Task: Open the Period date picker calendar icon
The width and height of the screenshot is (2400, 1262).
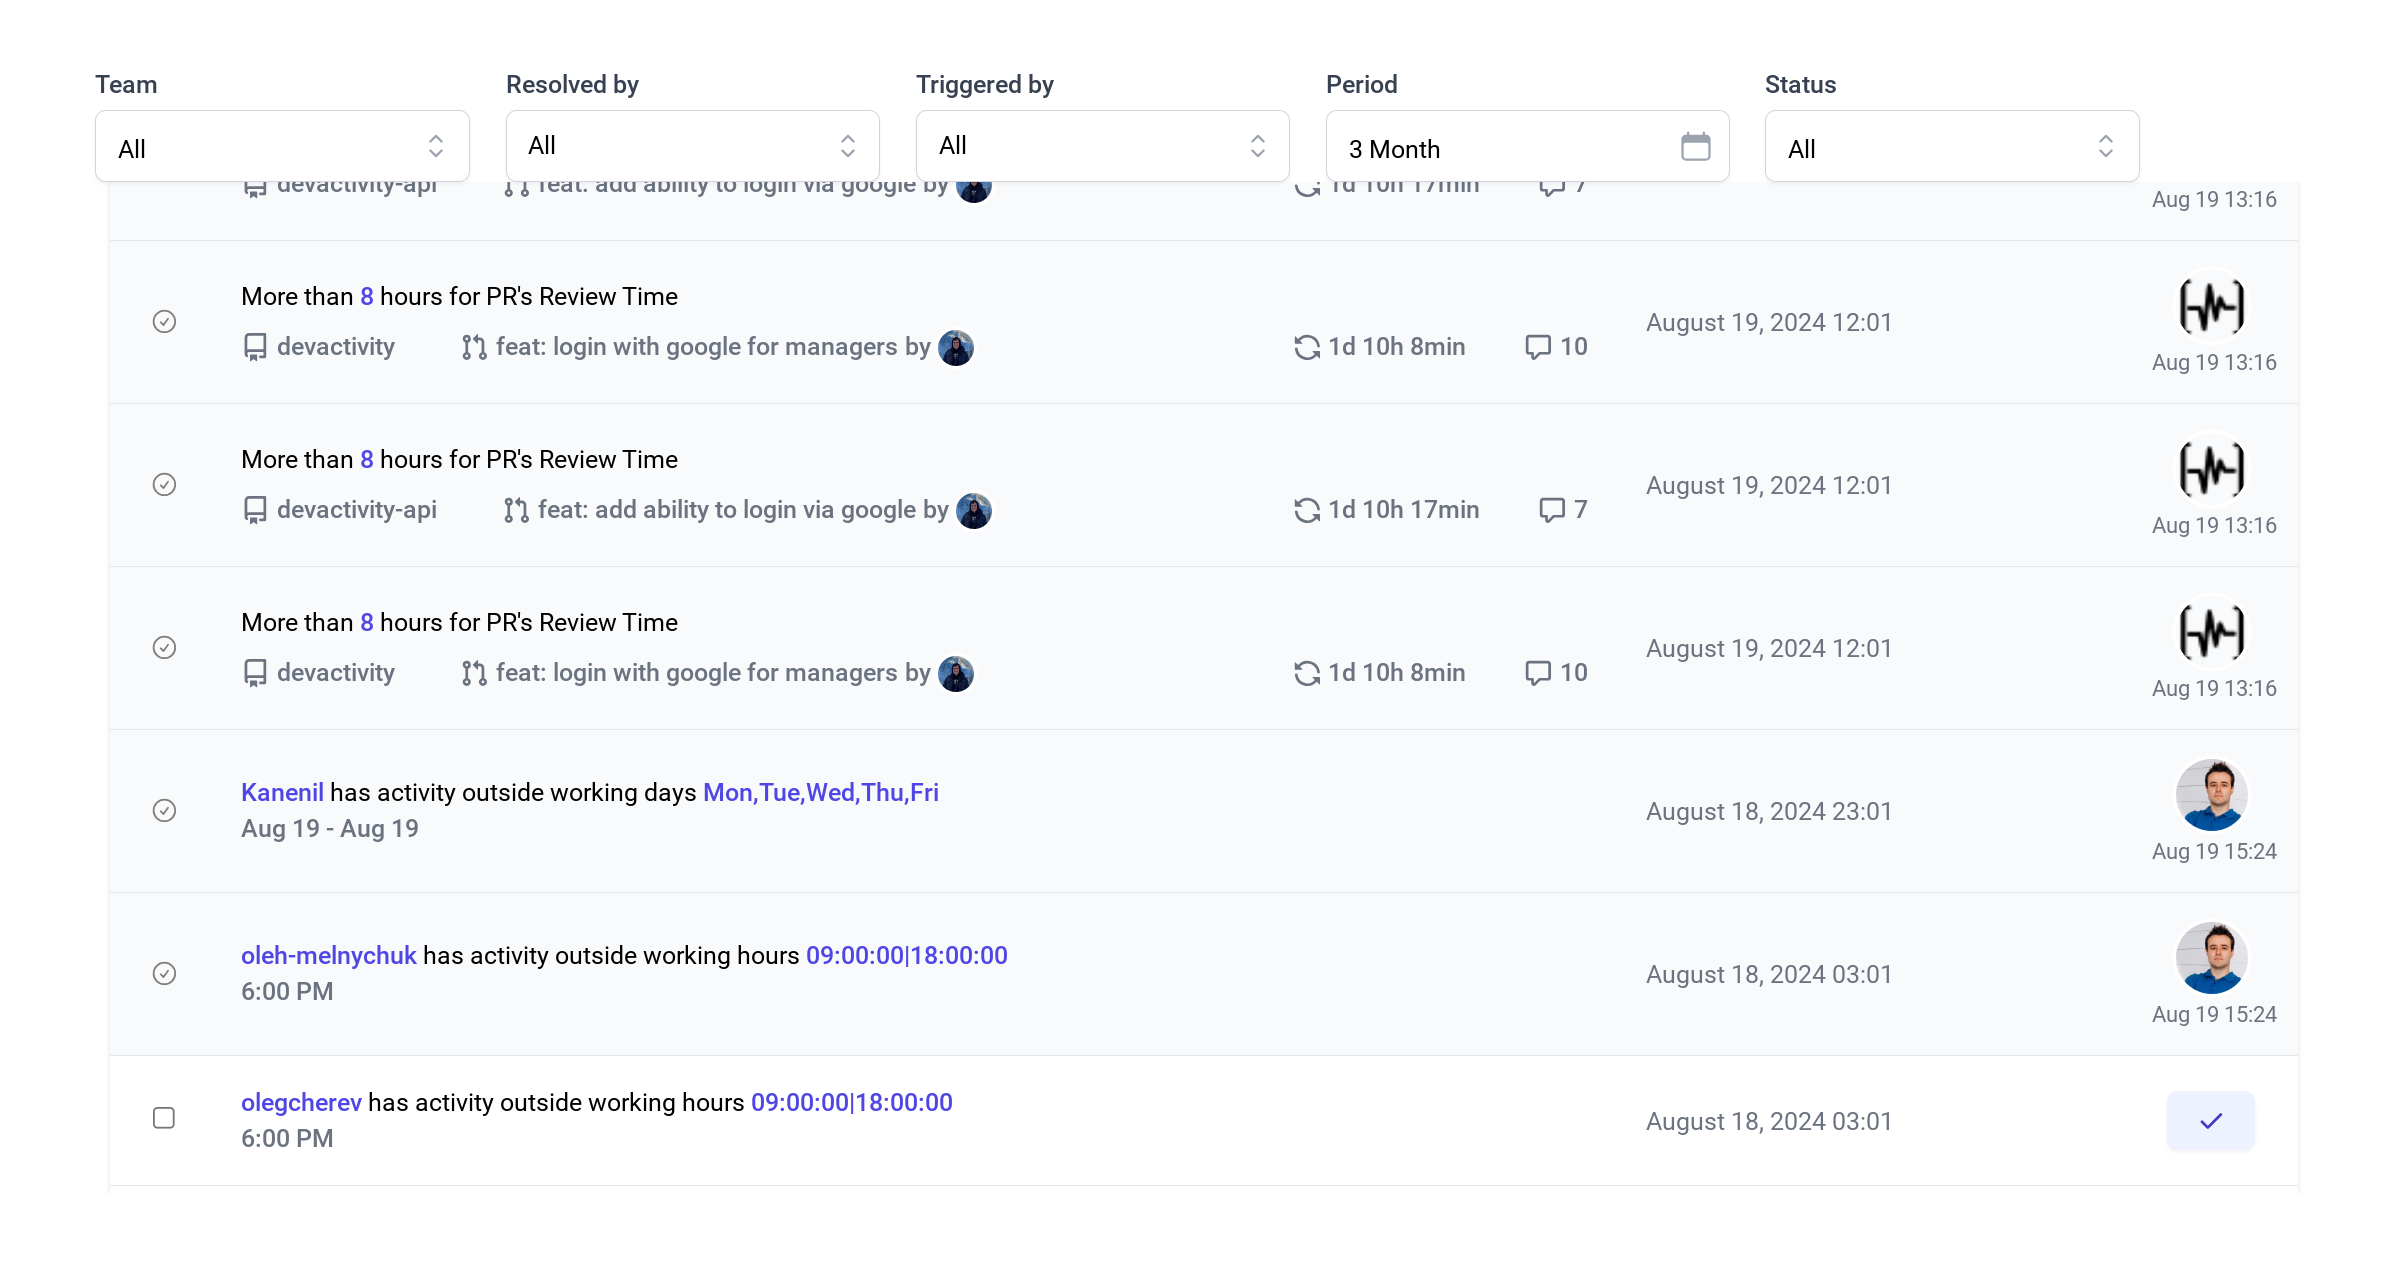Action: click(x=1695, y=146)
